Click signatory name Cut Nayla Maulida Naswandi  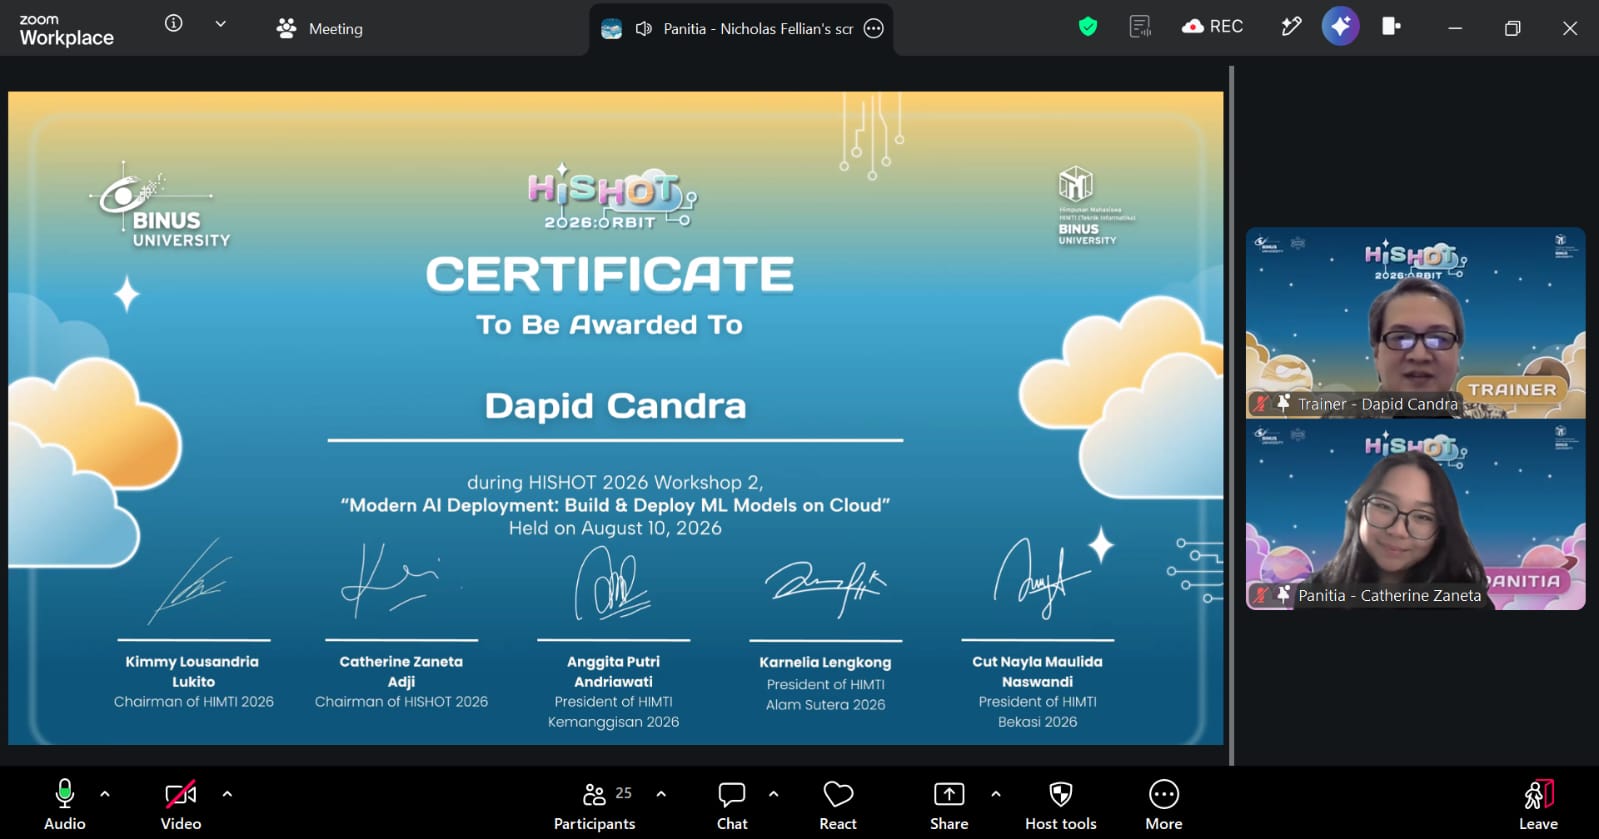tap(1037, 672)
